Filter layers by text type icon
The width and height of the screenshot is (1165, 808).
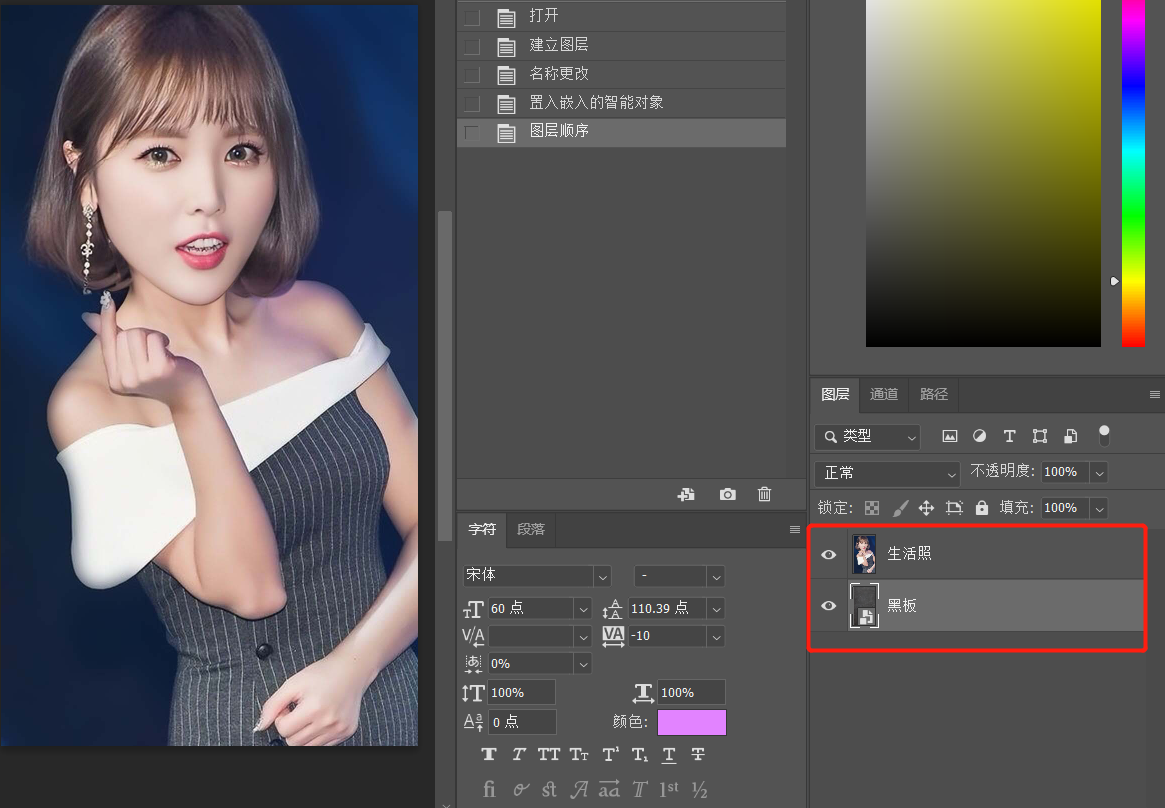[x=1010, y=436]
